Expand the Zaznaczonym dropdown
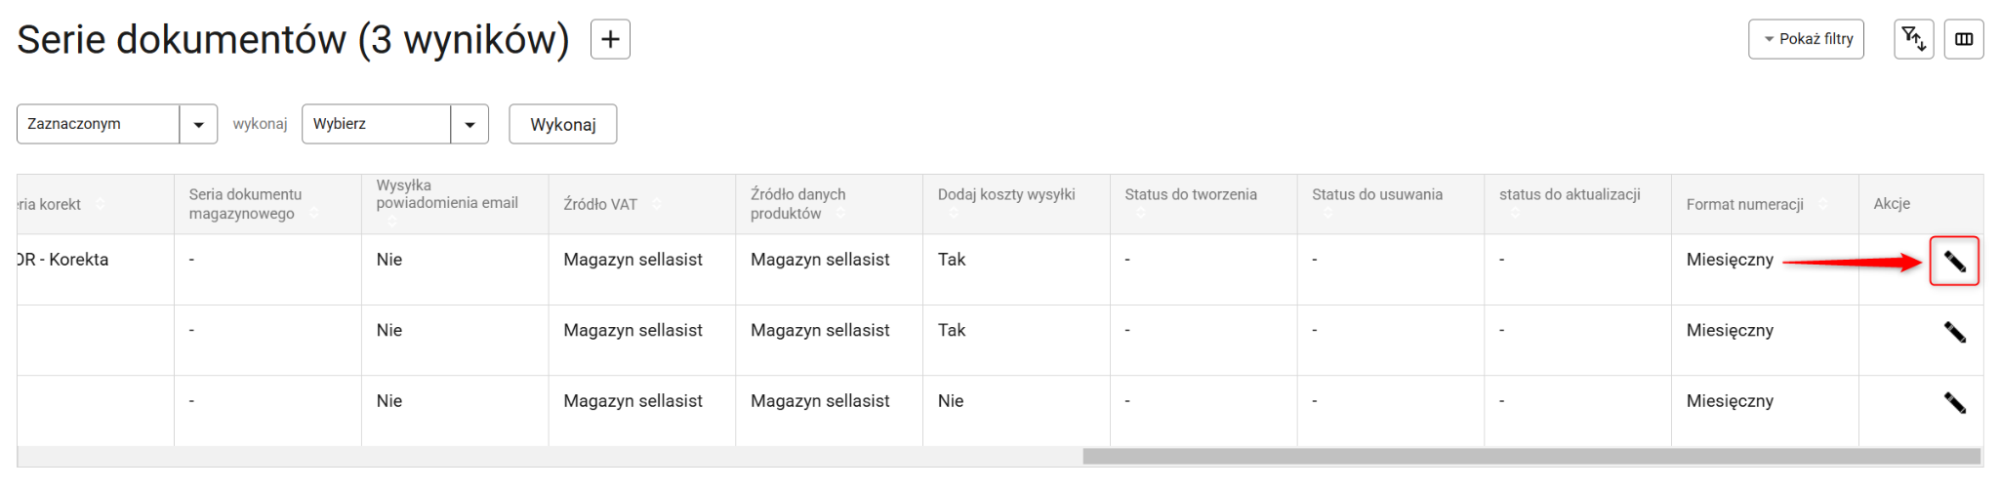The width and height of the screenshot is (1999, 482). 198,124
